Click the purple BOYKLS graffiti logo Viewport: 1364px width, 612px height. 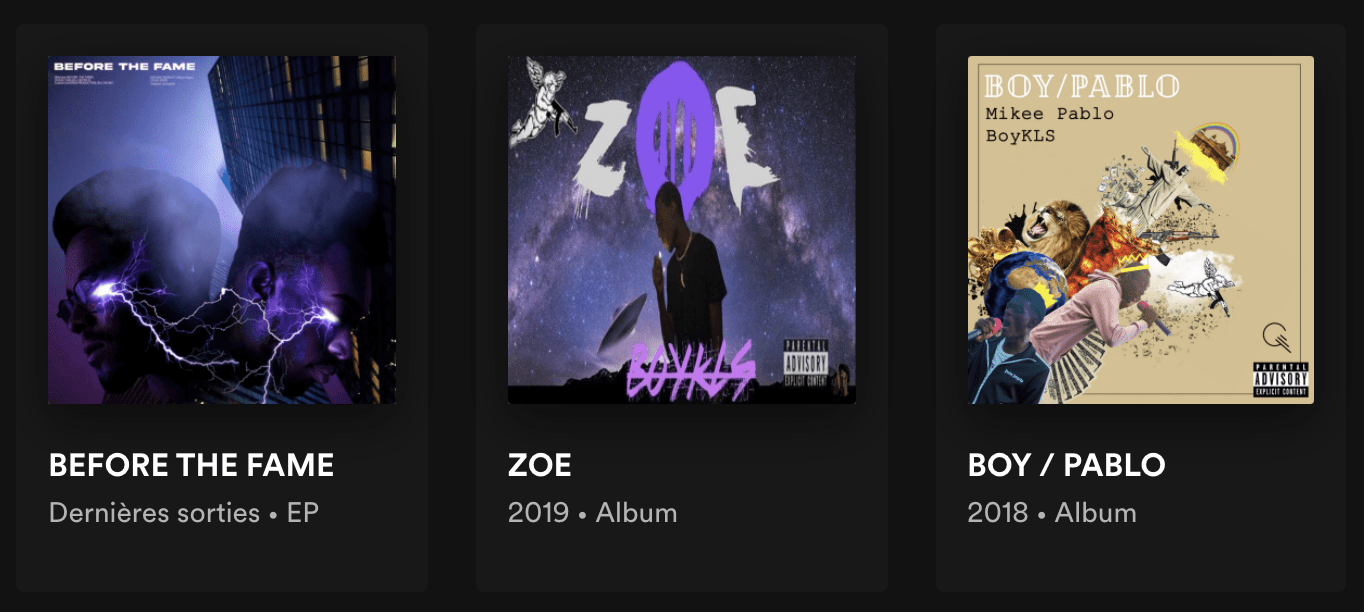pos(690,374)
